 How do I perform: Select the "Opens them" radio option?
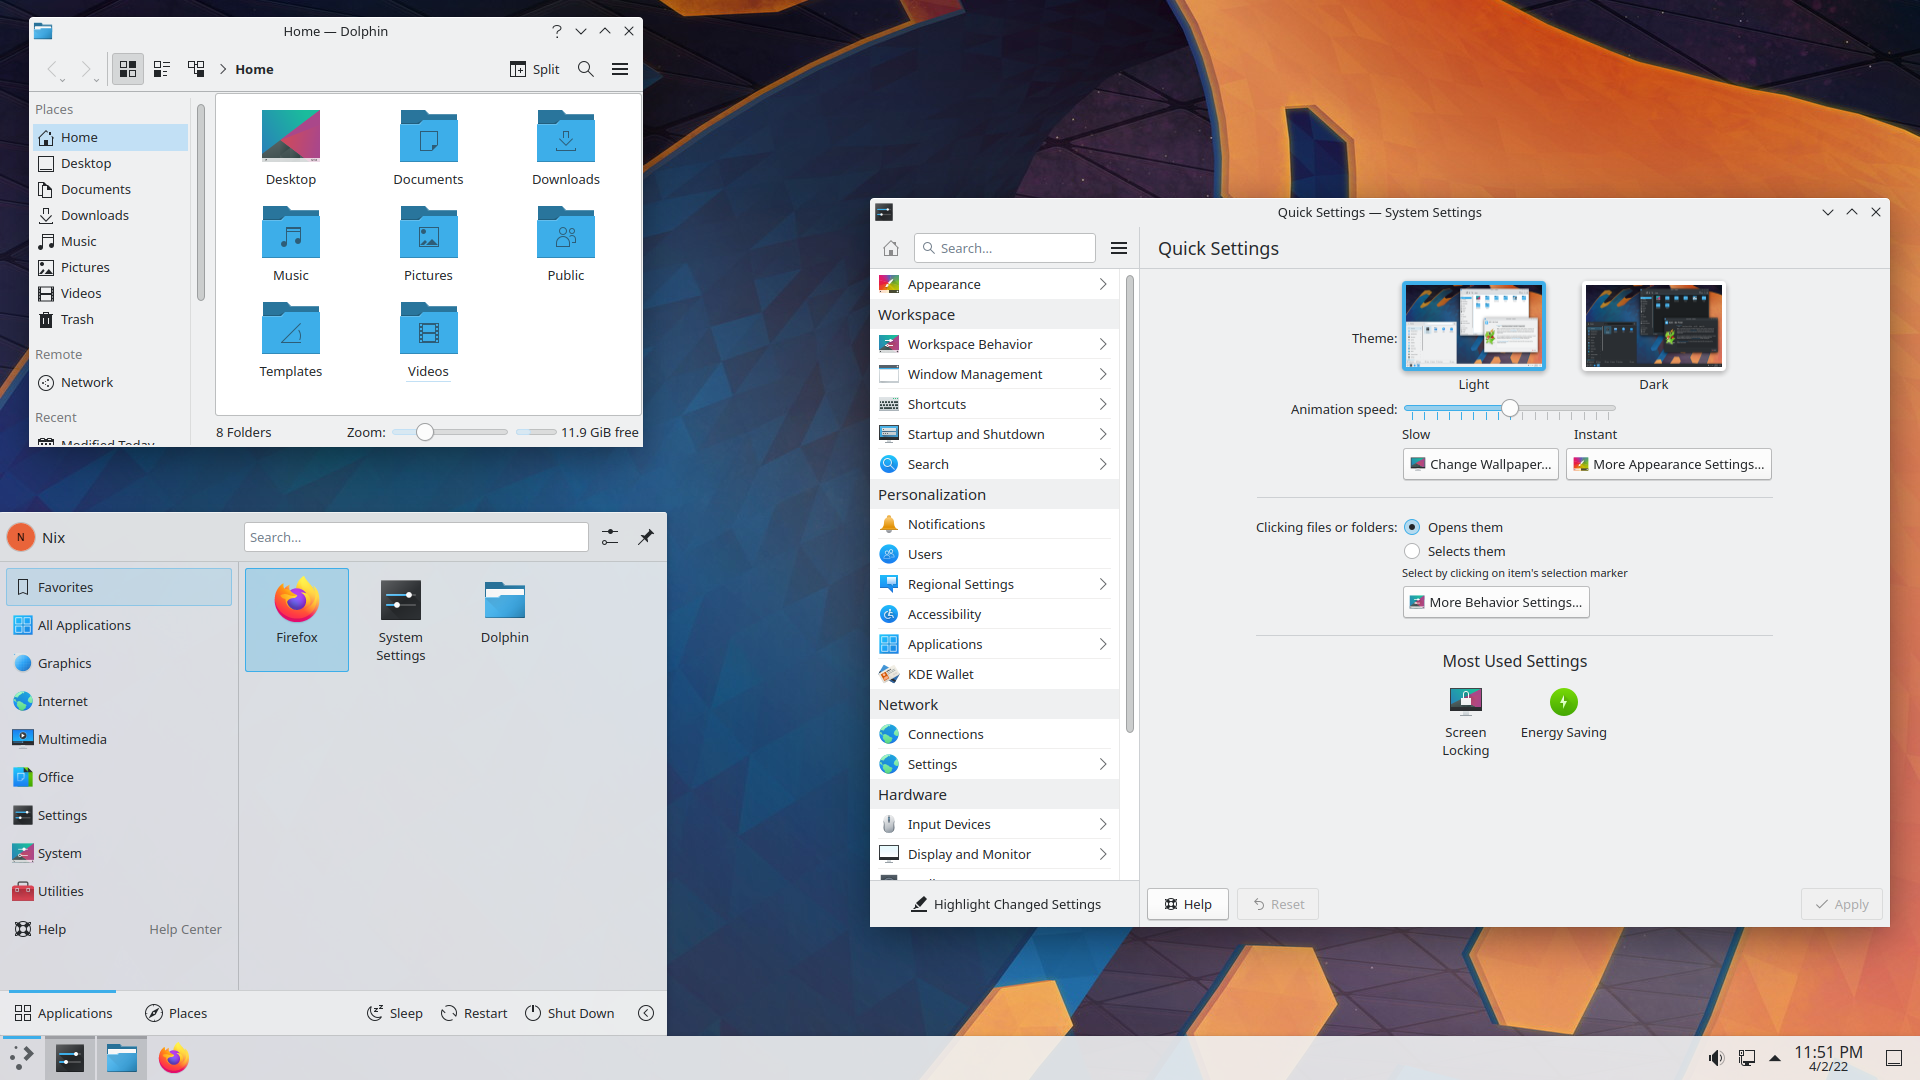pos(1412,527)
